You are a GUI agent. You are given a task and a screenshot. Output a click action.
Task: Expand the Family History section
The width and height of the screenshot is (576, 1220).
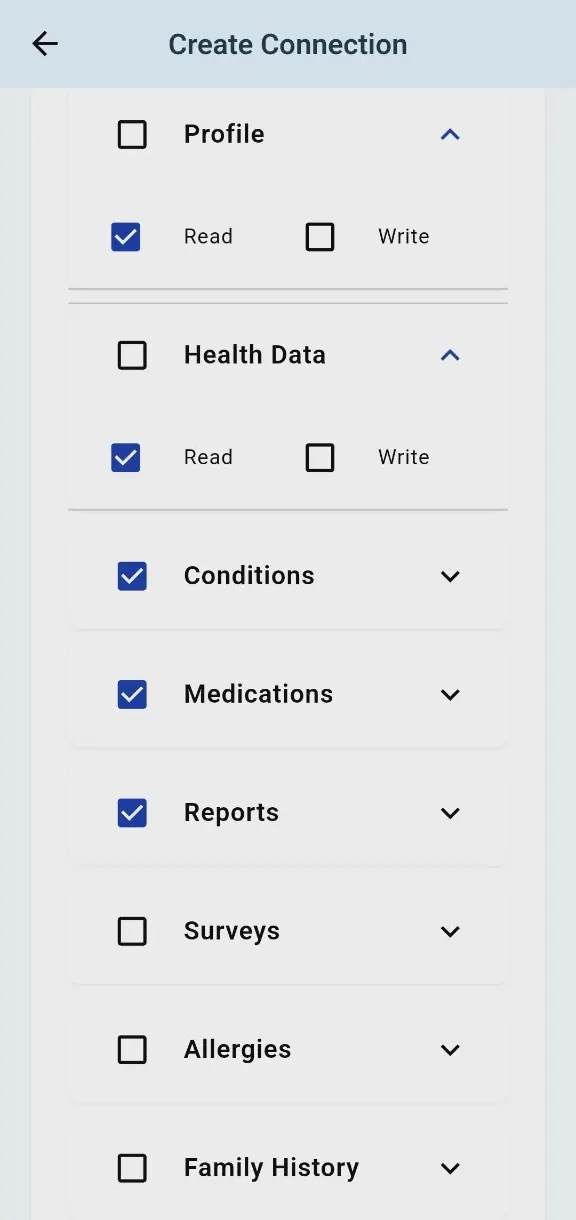pyautogui.click(x=450, y=1168)
